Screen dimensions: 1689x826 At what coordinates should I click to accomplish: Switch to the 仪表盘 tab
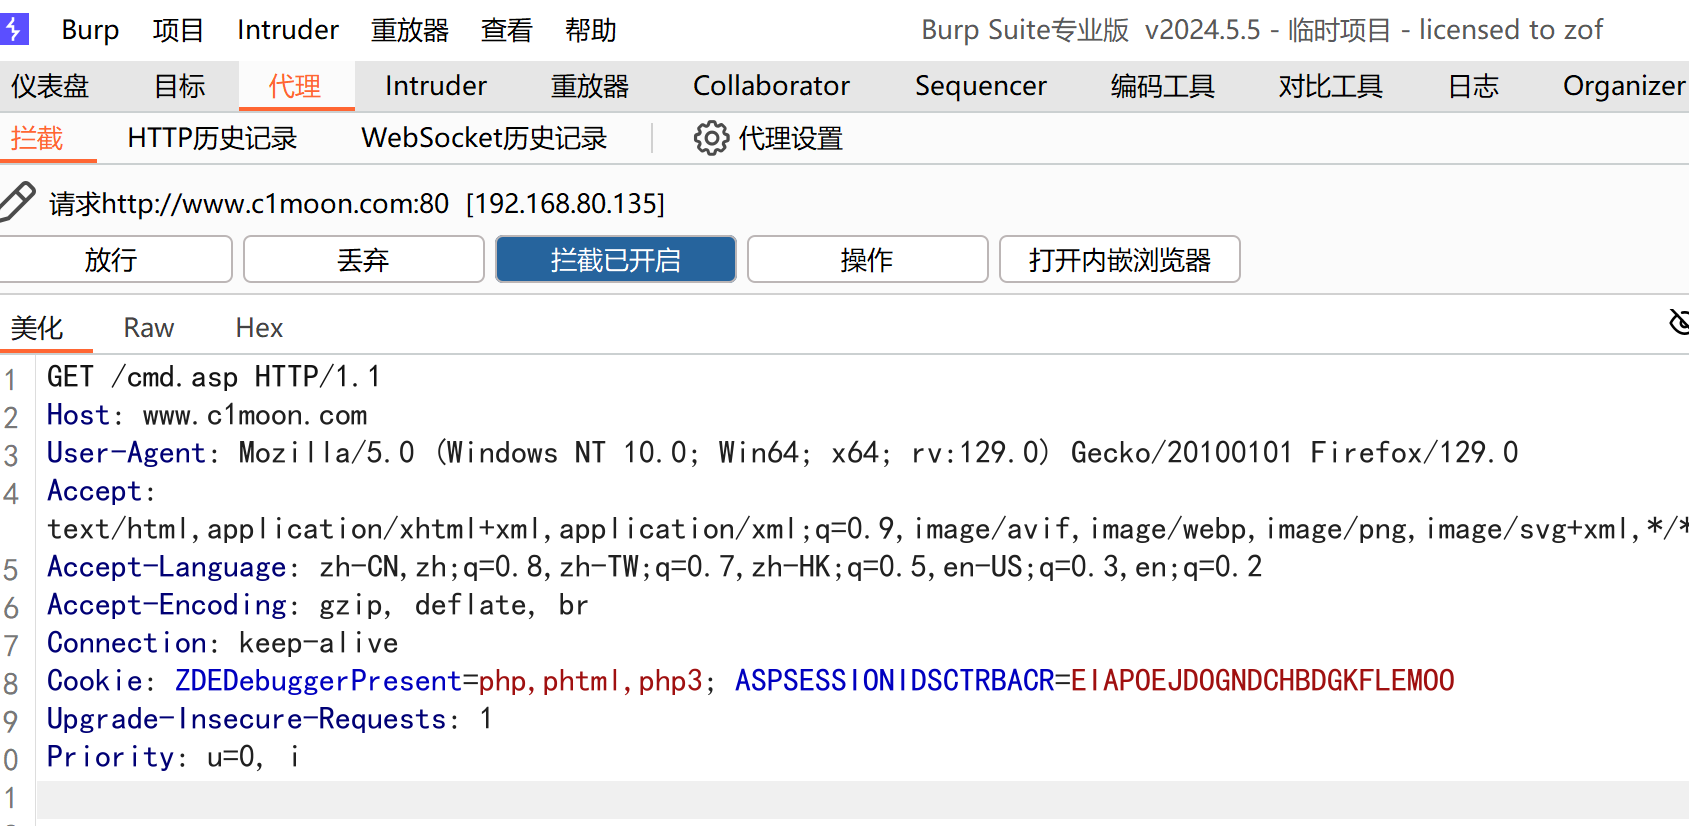(50, 86)
